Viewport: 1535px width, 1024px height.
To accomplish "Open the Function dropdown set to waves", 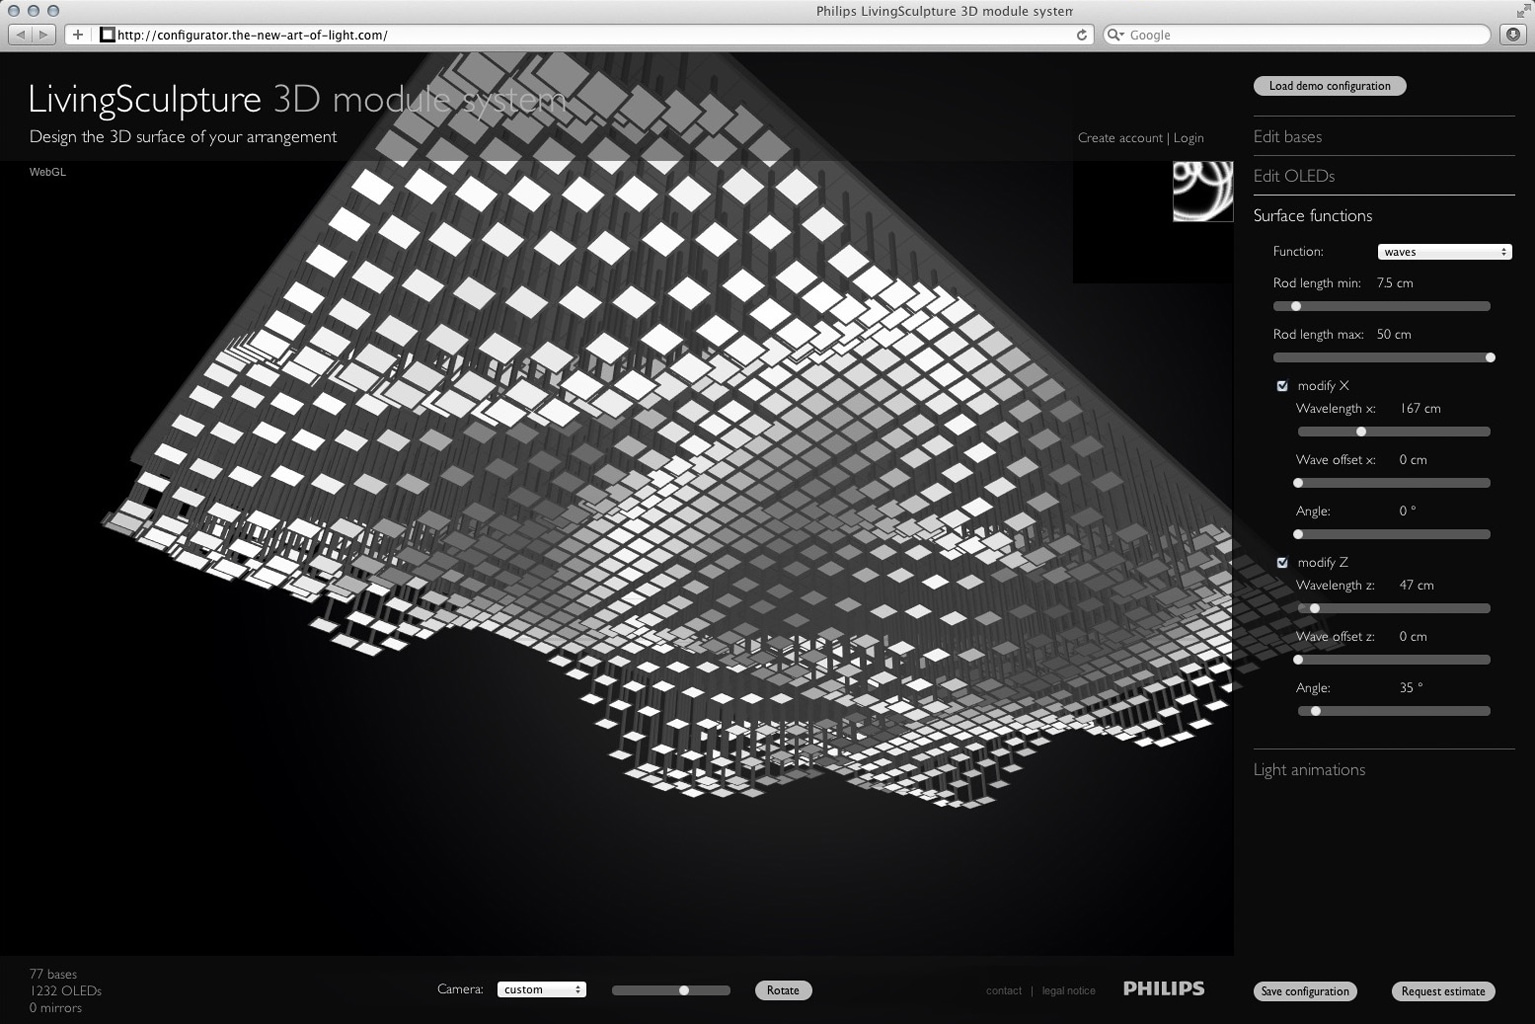I will click(x=1444, y=252).
